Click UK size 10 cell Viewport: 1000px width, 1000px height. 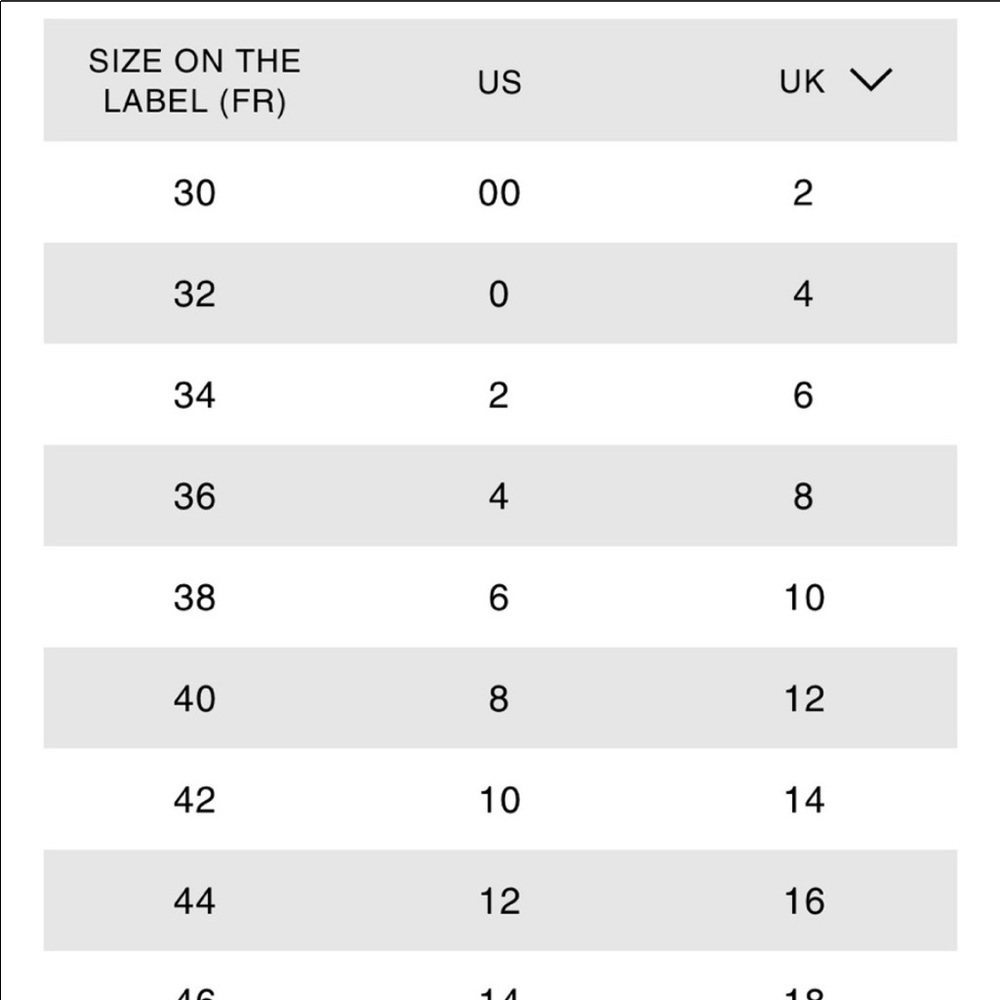coord(804,598)
